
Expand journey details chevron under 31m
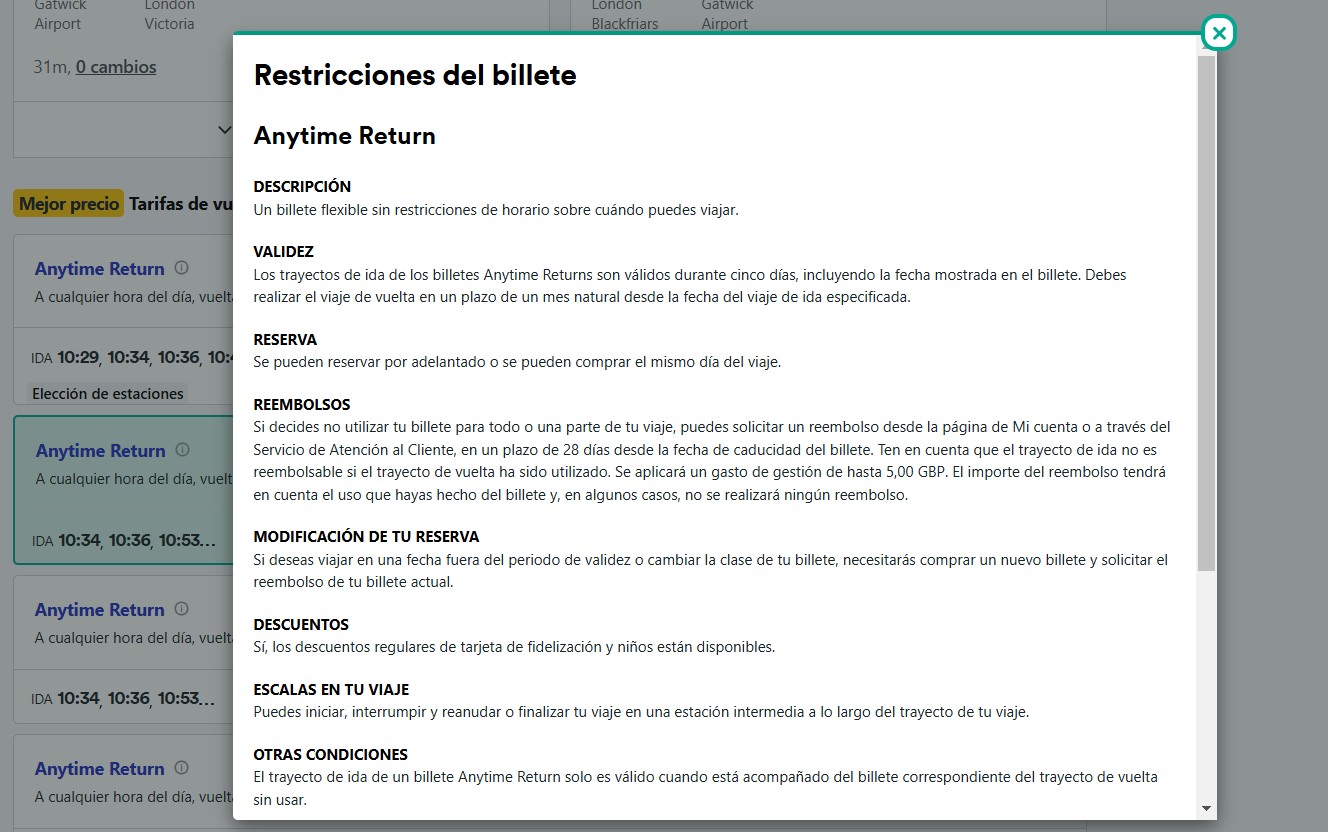pyautogui.click(x=223, y=129)
